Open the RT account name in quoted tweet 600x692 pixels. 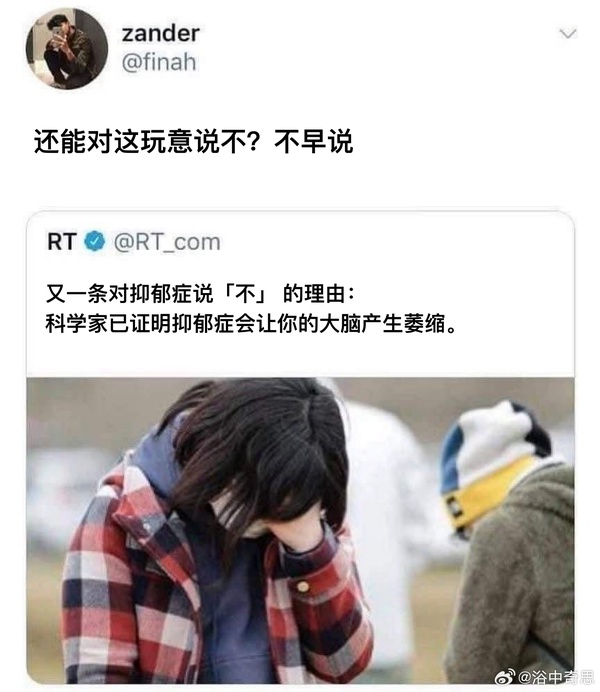62,242
